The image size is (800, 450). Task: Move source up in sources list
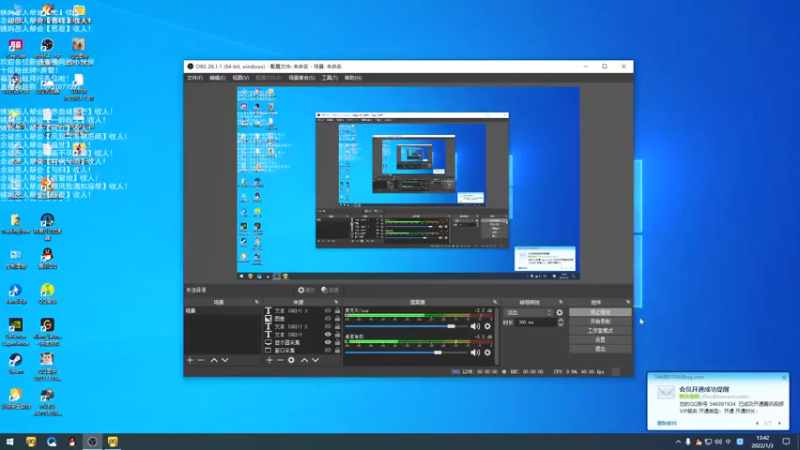305,360
